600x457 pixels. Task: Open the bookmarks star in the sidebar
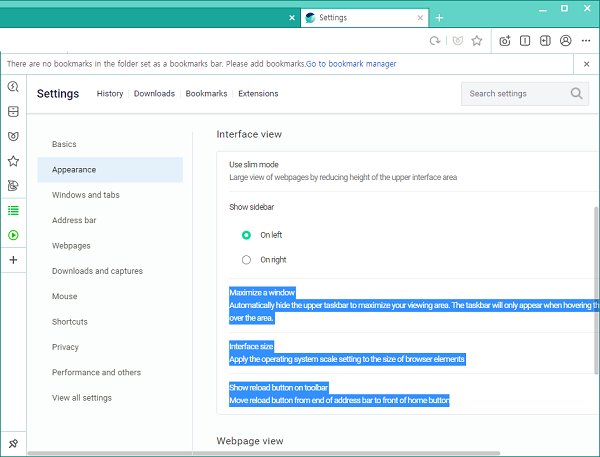pyautogui.click(x=13, y=160)
